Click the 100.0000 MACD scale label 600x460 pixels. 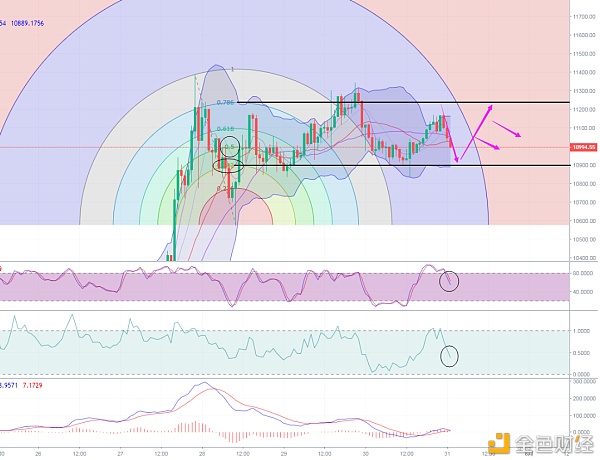(x=583, y=415)
